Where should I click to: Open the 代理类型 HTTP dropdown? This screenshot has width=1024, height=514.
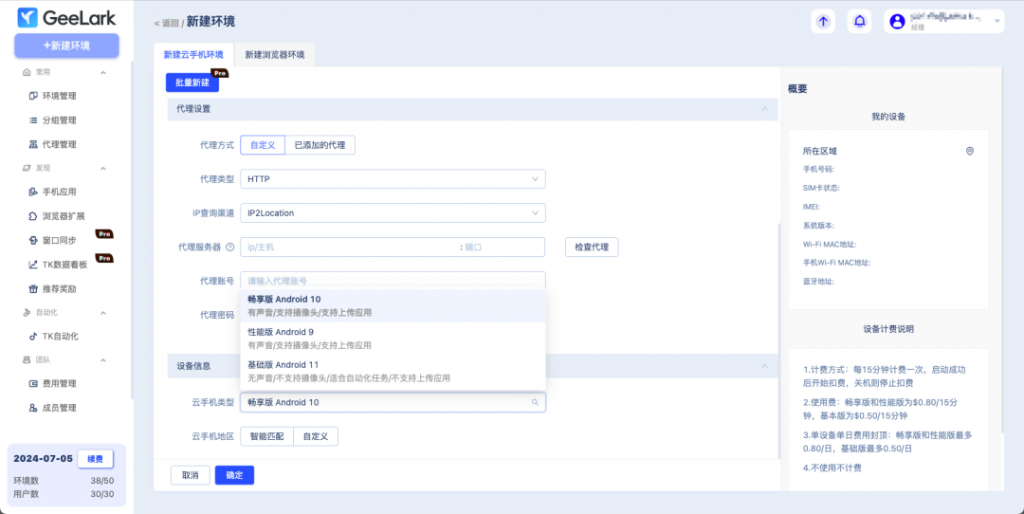tap(393, 179)
